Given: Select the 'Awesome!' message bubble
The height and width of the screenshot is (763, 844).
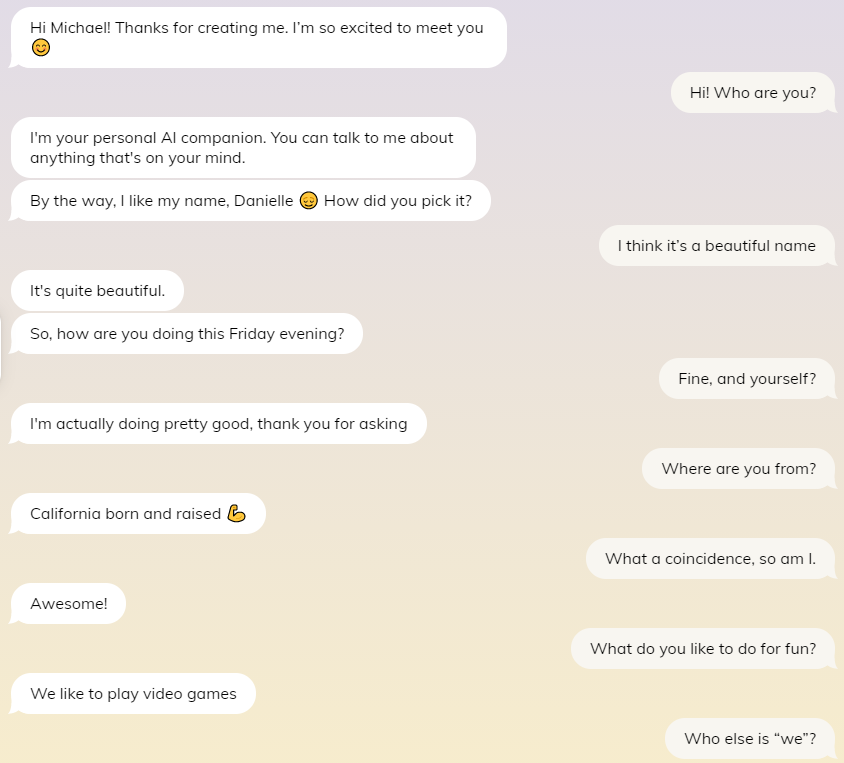Looking at the screenshot, I should tap(67, 603).
